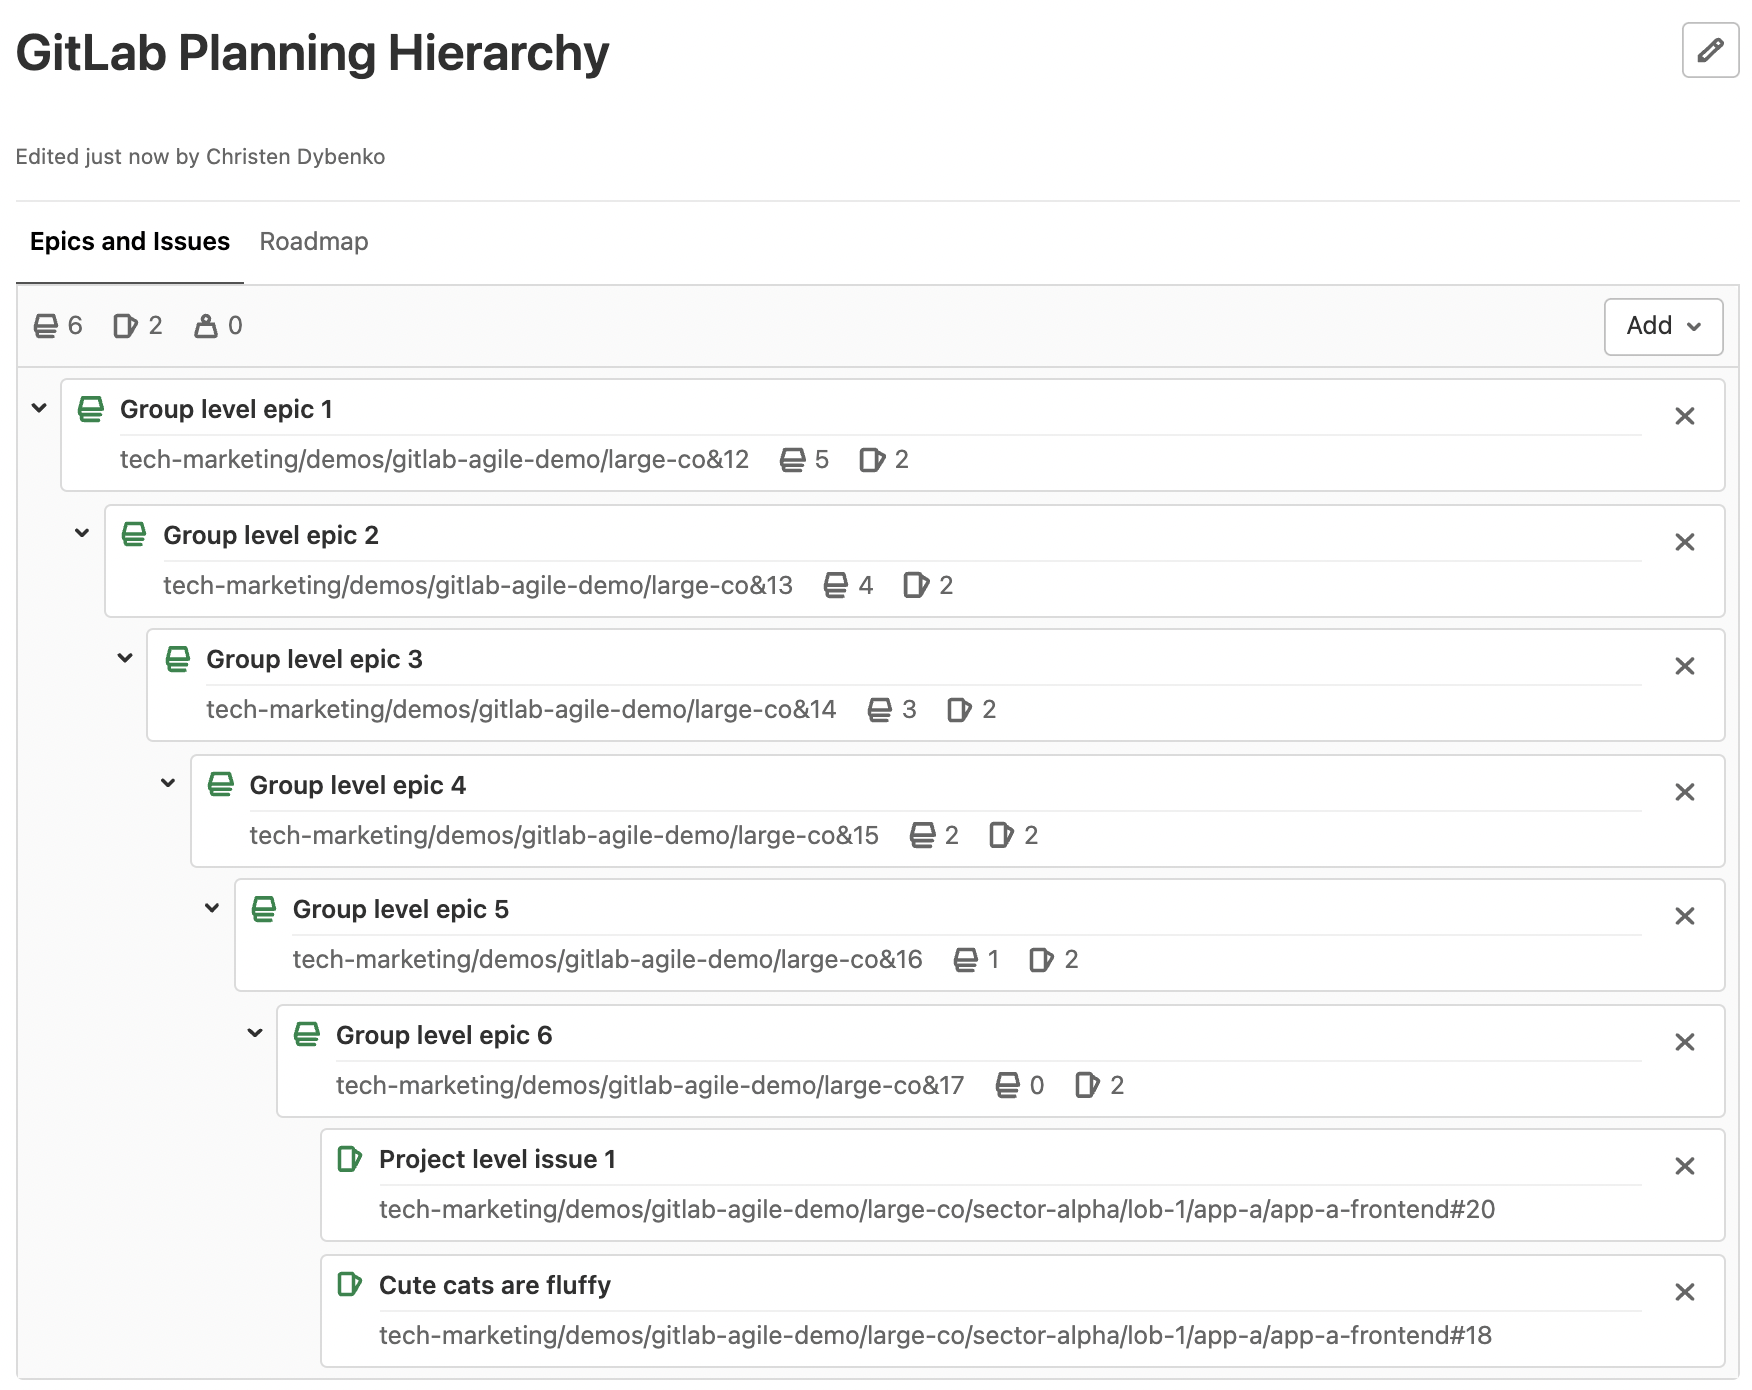Viewport: 1752px width, 1390px height.
Task: Open Group level epic 6 link
Action: tap(444, 1036)
